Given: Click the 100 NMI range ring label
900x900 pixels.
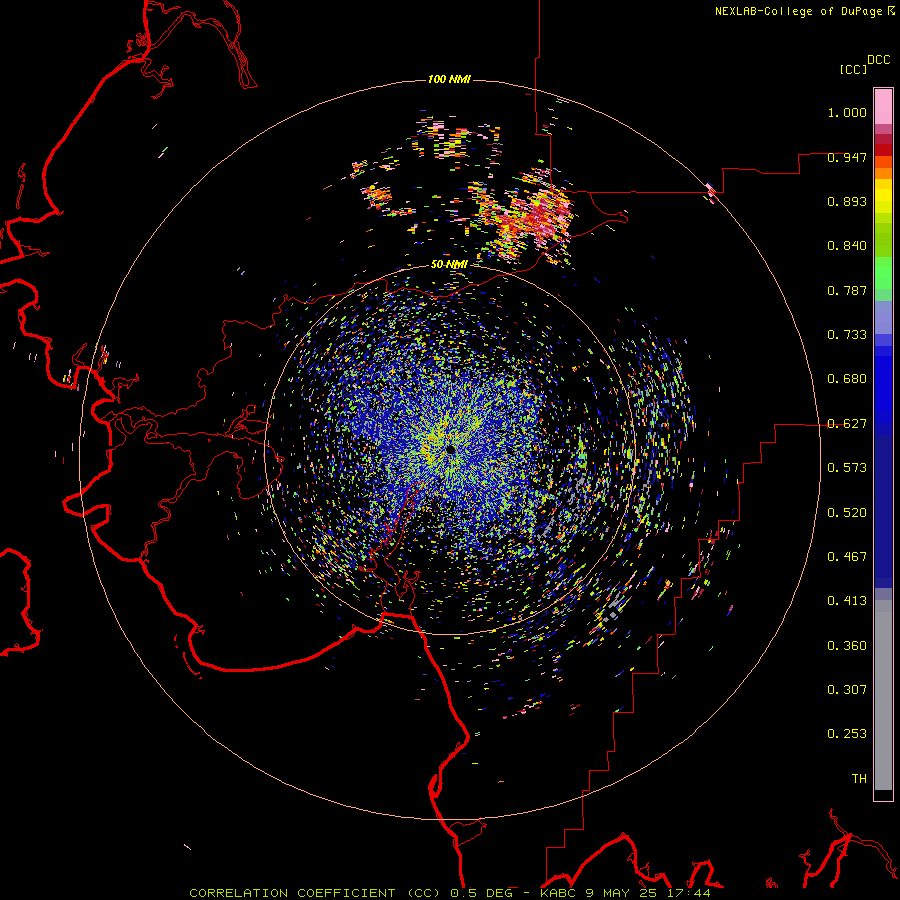Looking at the screenshot, I should 449,79.
